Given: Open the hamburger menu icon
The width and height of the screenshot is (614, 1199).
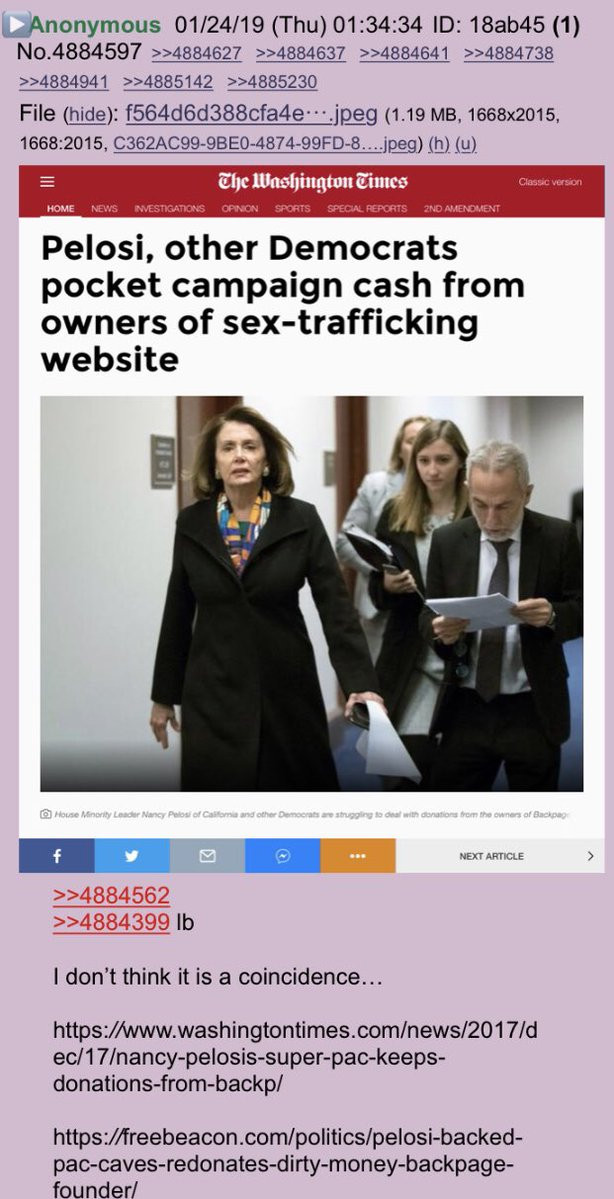Looking at the screenshot, I should tap(47, 182).
